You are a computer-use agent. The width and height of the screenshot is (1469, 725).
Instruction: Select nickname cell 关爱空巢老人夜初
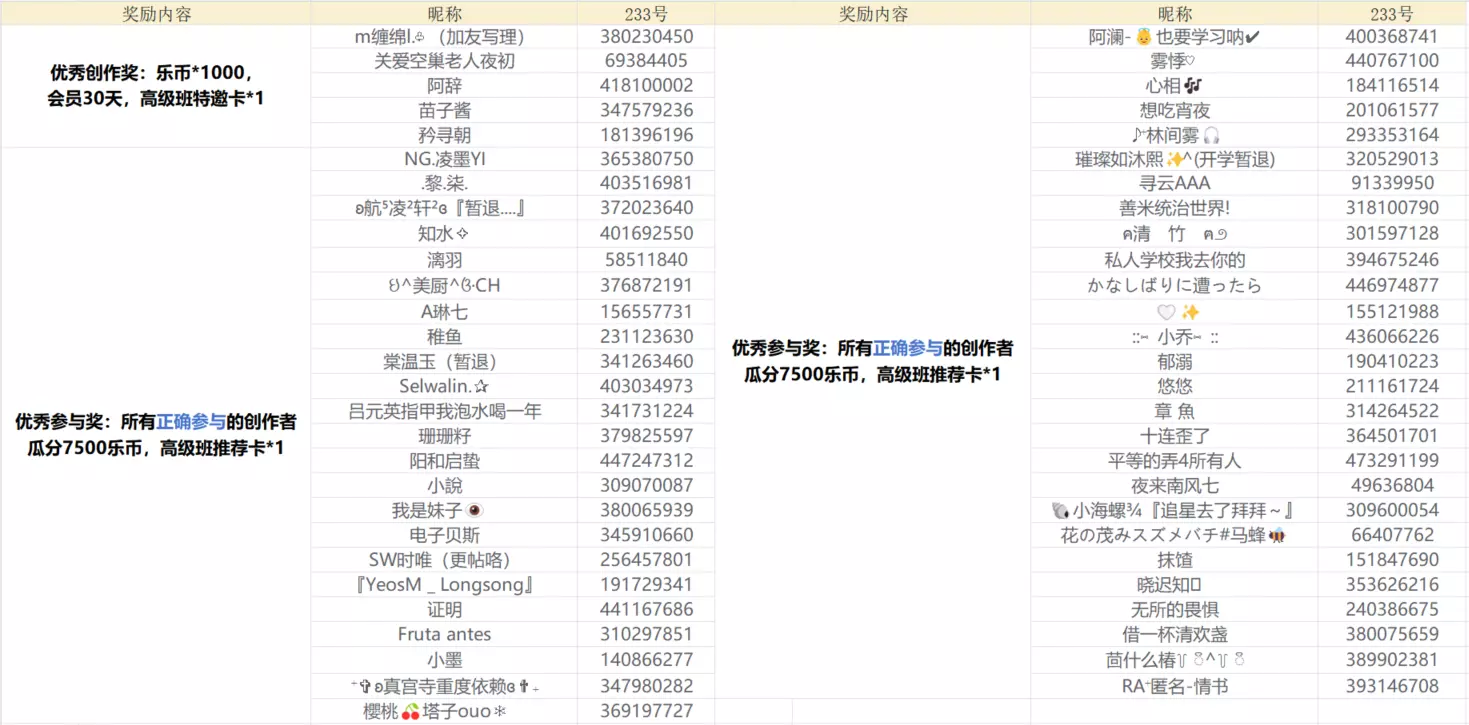[x=444, y=61]
